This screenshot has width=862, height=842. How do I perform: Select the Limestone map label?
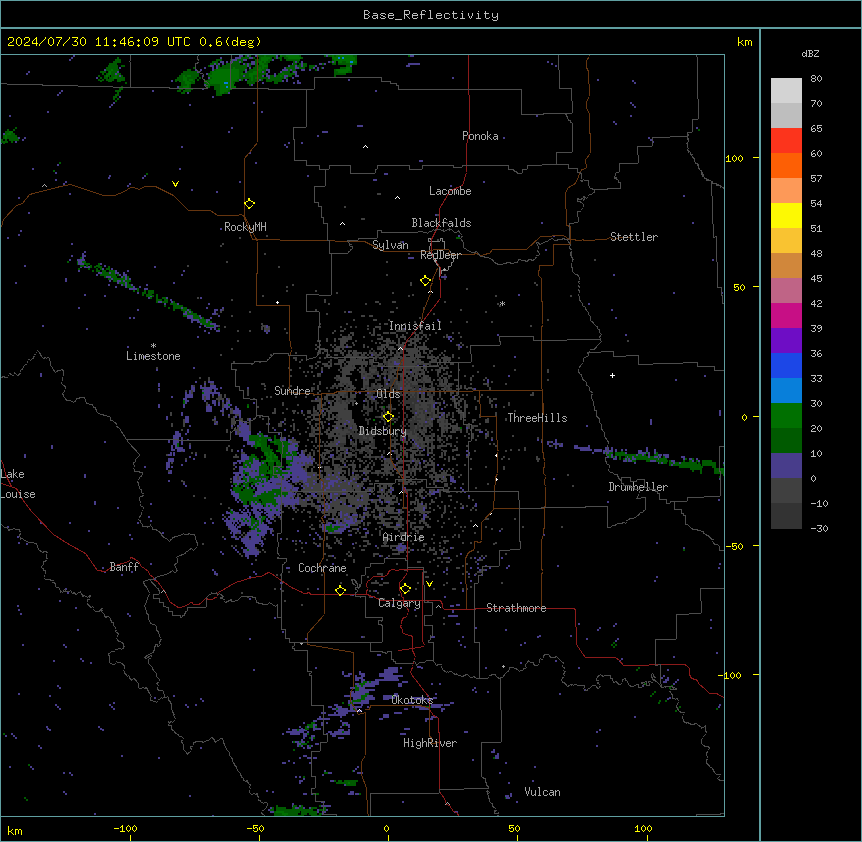tap(153, 356)
